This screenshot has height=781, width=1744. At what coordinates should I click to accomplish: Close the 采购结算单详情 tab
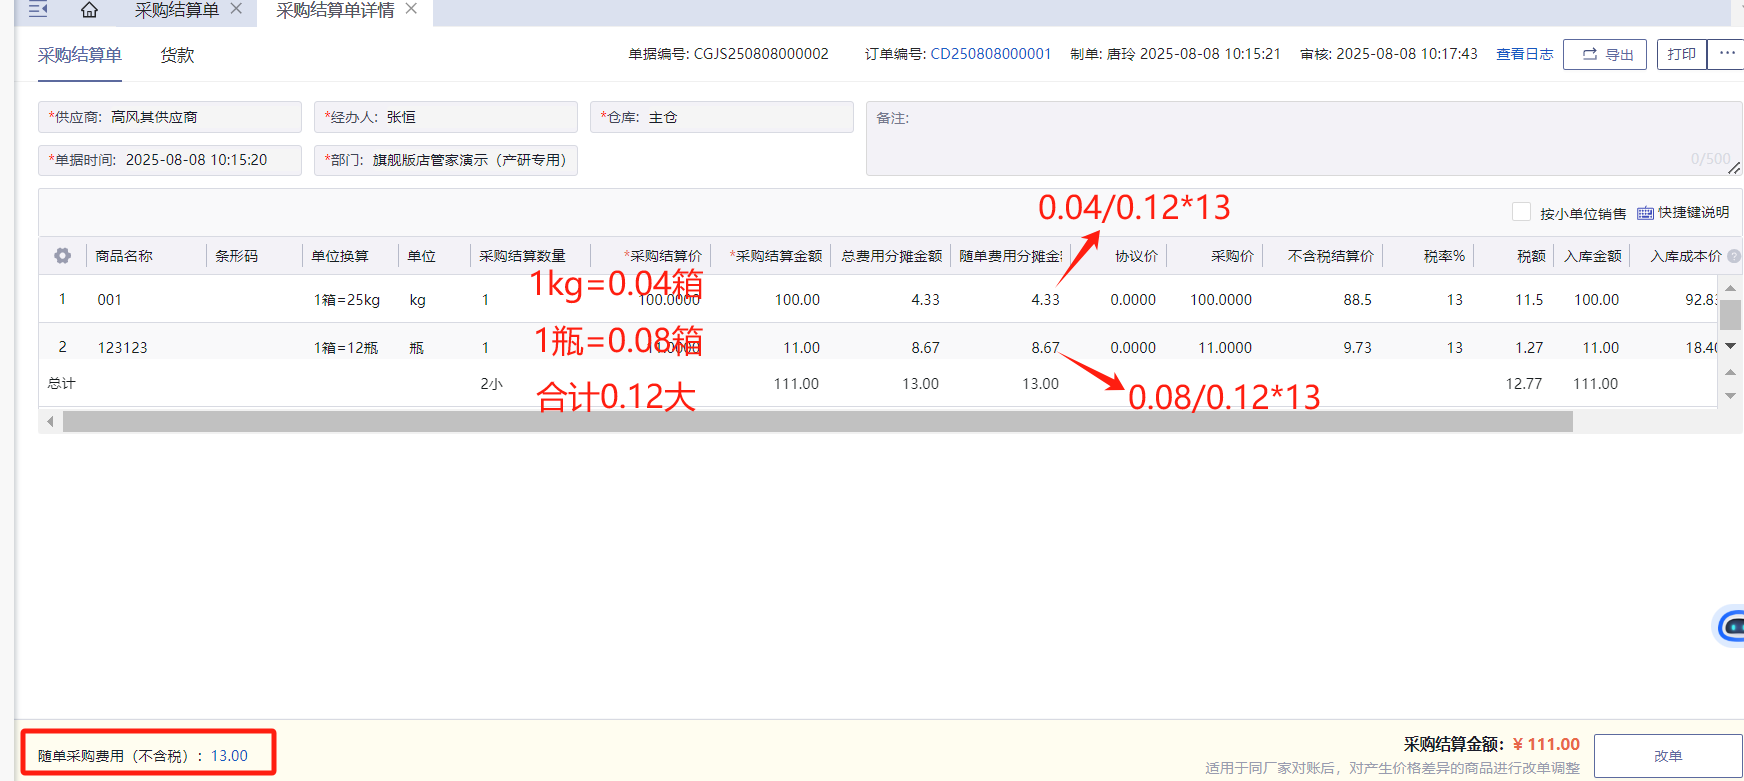[411, 9]
